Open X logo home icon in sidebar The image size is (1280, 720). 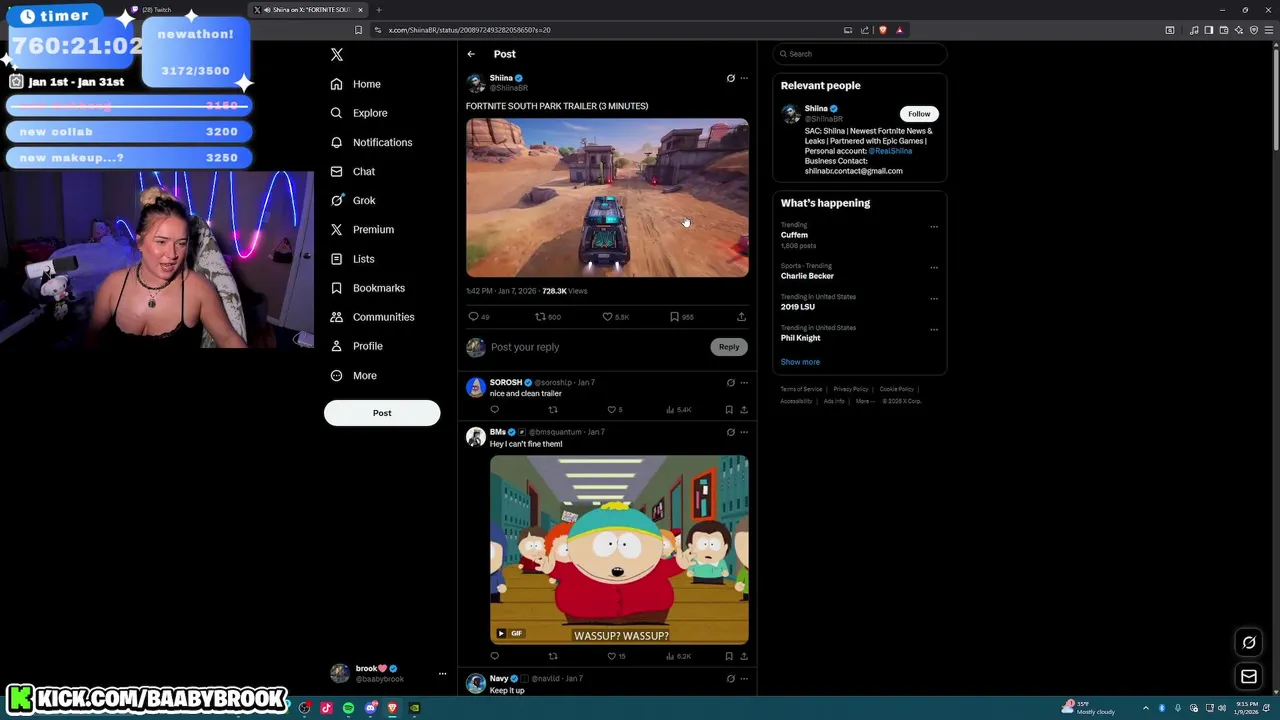click(x=337, y=55)
